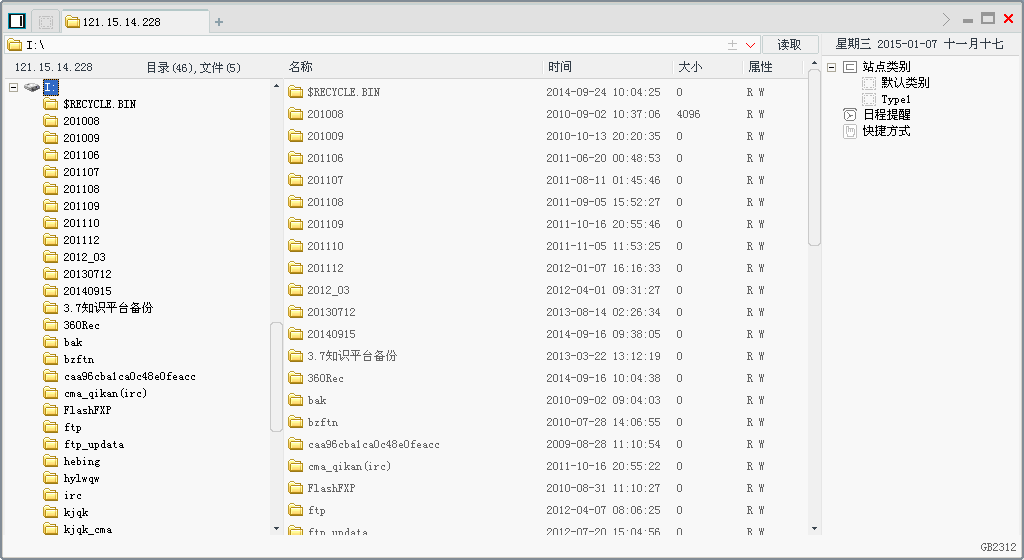Viewport: 1024px width, 560px height.
Task: Select the 121.15.14.228 tab
Action: point(136,22)
